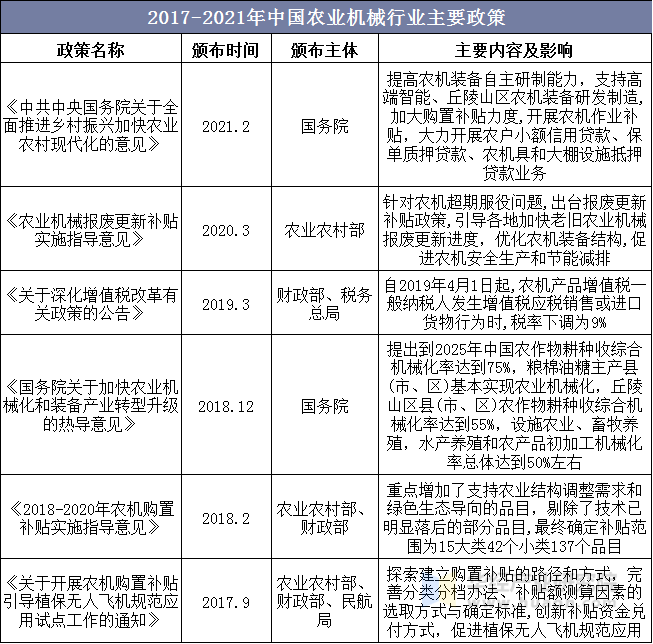Viewport: 653px width, 644px height.
Task: Click the date cell 2019.3
Action: click(x=226, y=305)
